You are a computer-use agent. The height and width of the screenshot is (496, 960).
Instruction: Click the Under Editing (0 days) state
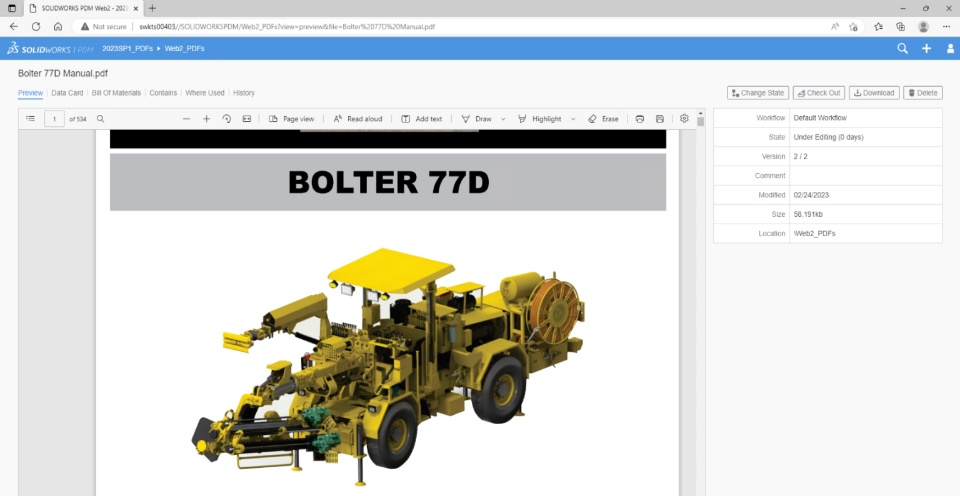[x=828, y=137]
